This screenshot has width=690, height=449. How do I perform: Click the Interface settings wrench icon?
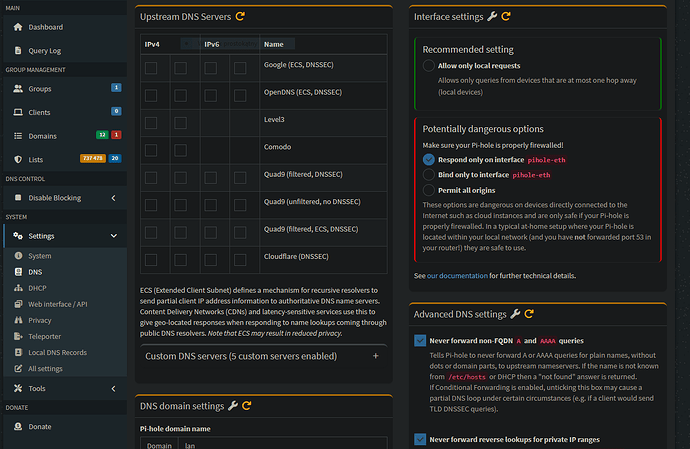click(492, 16)
